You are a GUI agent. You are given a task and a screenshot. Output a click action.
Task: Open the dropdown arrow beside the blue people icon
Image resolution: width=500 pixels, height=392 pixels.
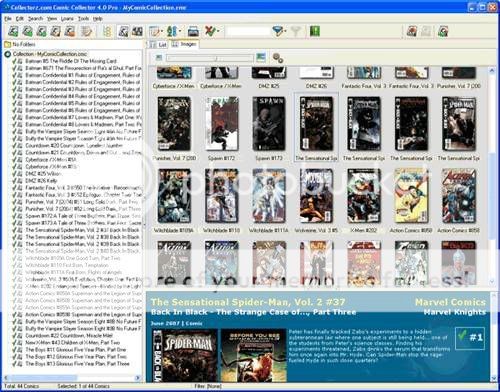pos(180,32)
